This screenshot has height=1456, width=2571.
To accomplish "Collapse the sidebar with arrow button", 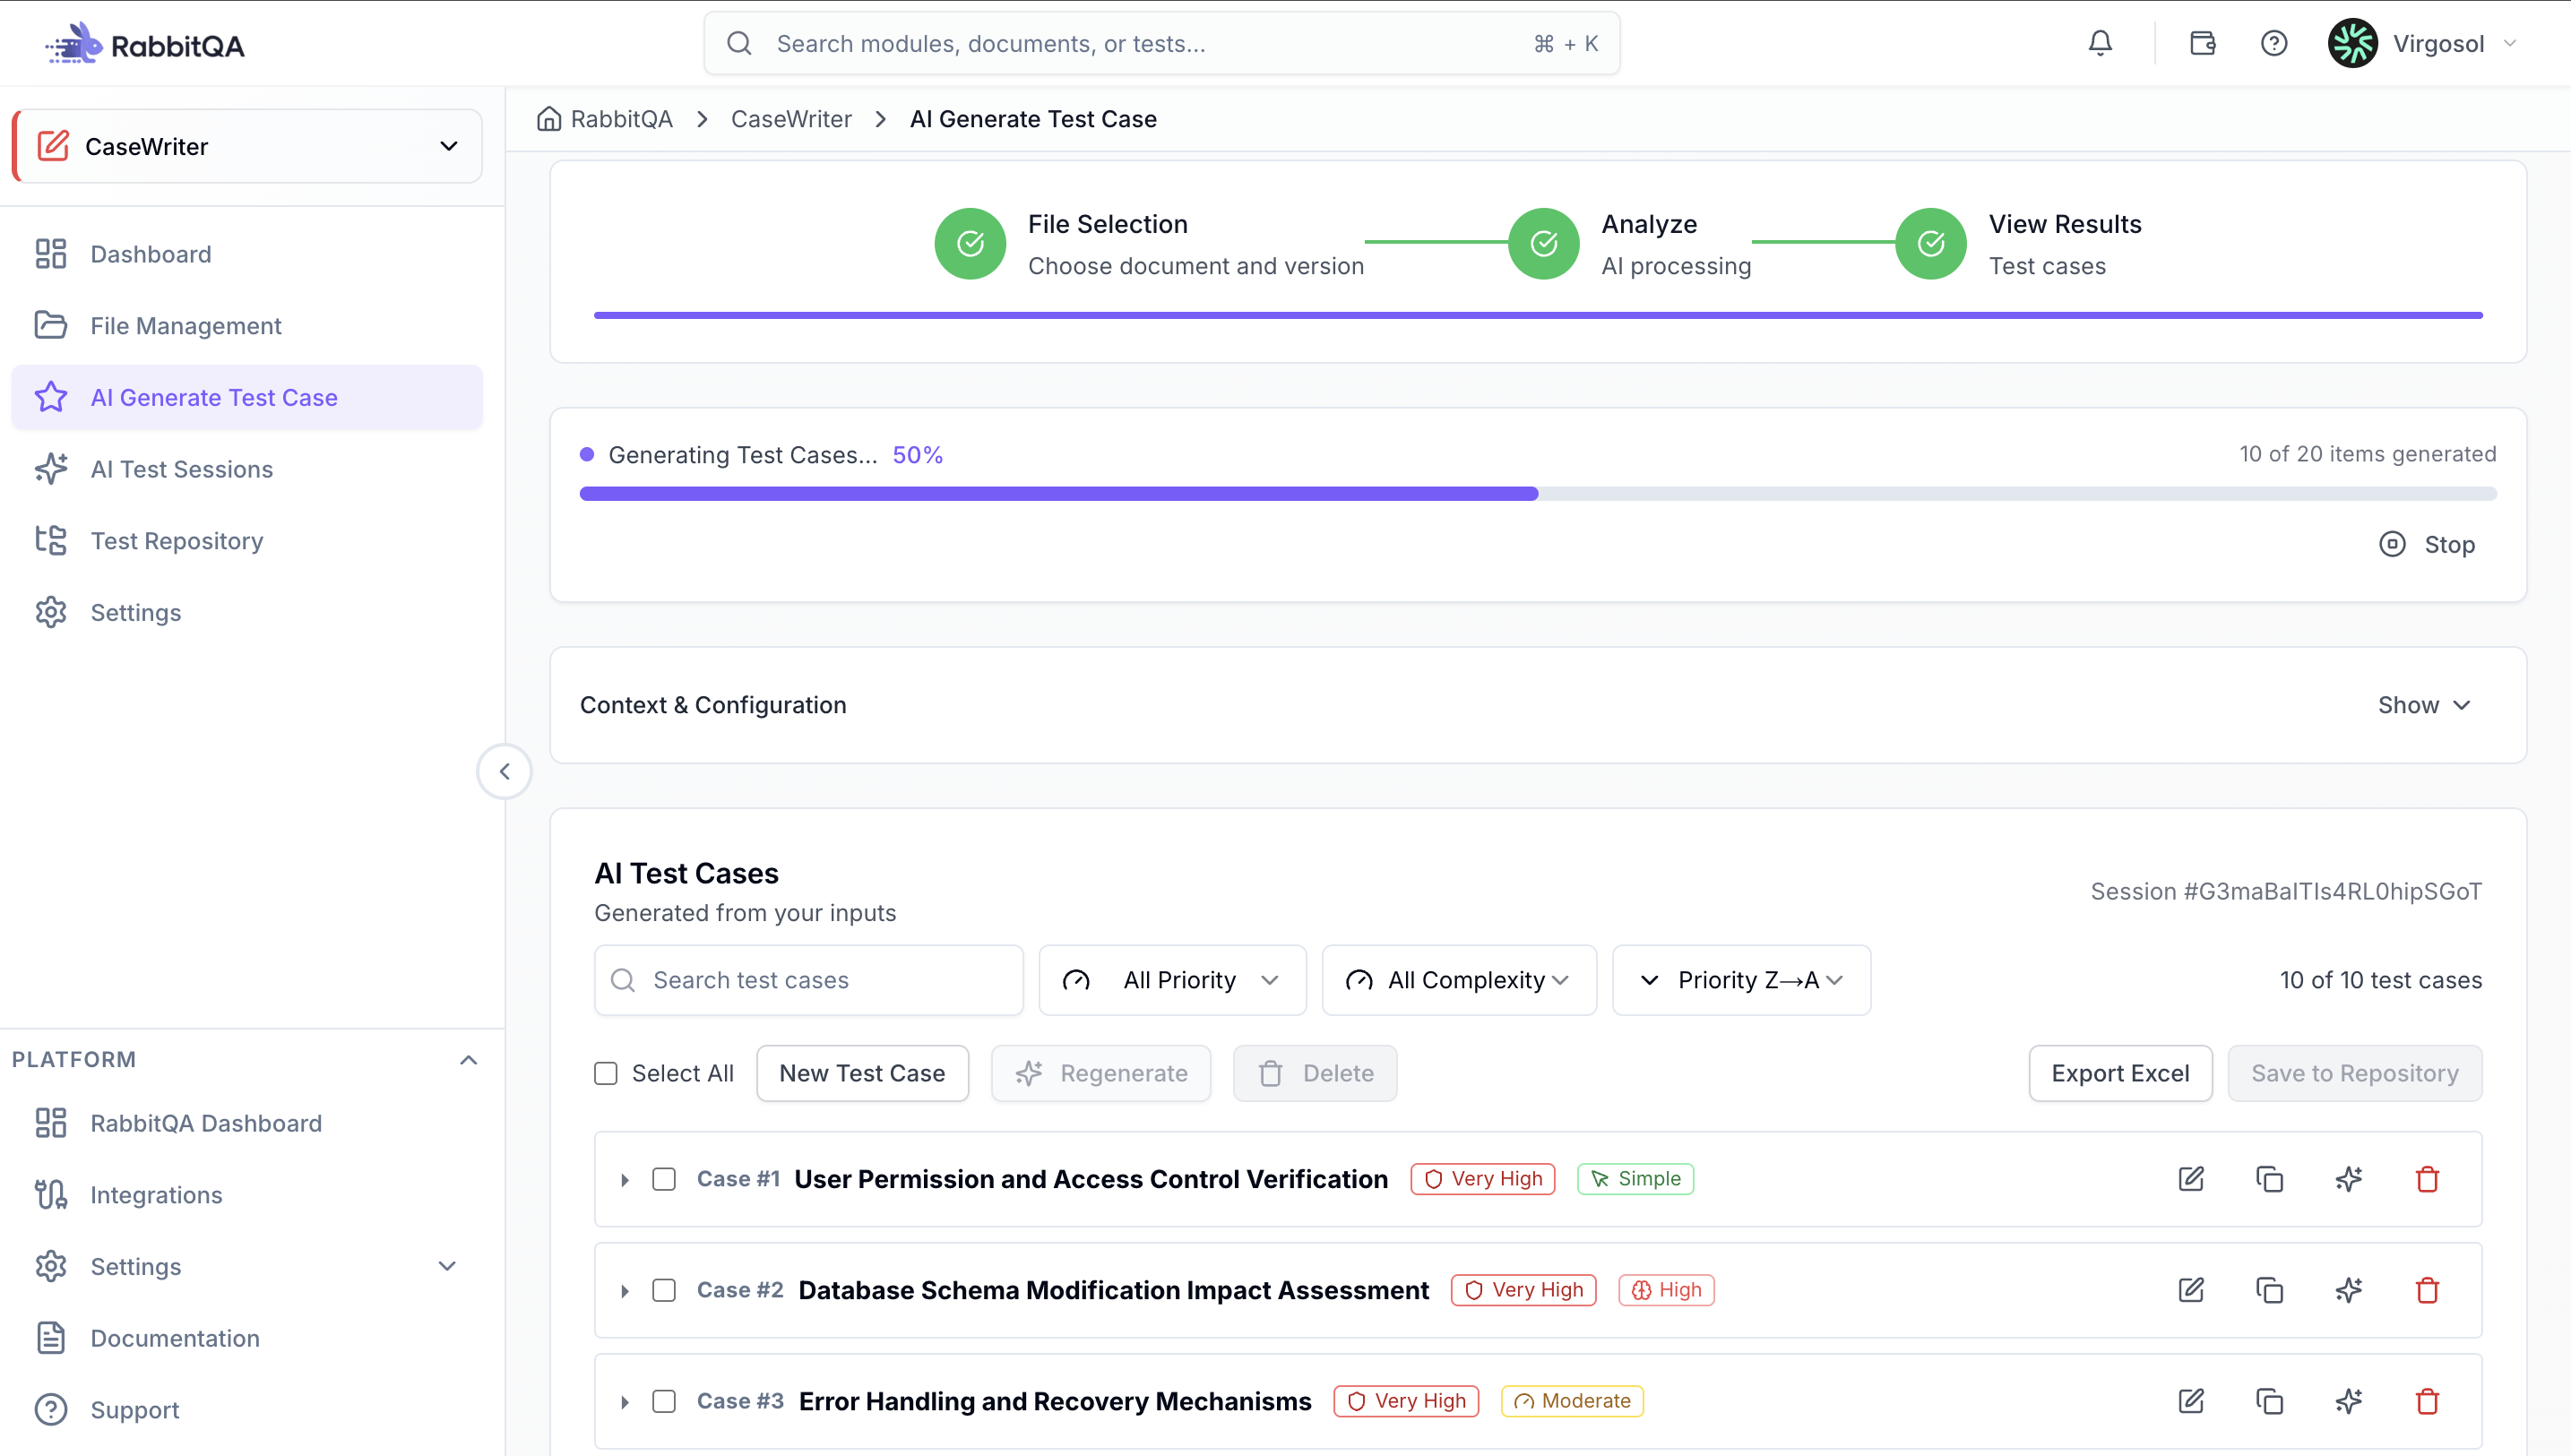I will click(x=504, y=771).
